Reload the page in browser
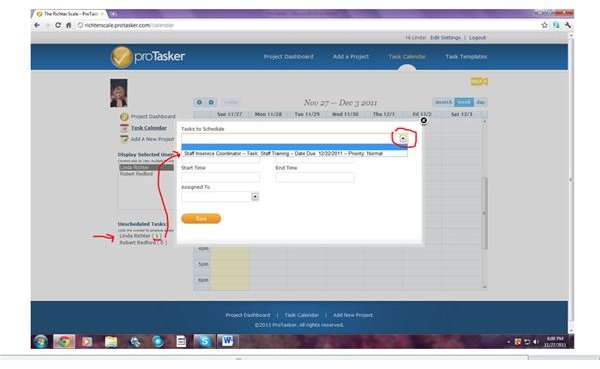This screenshot has width=600, height=369. (58, 25)
